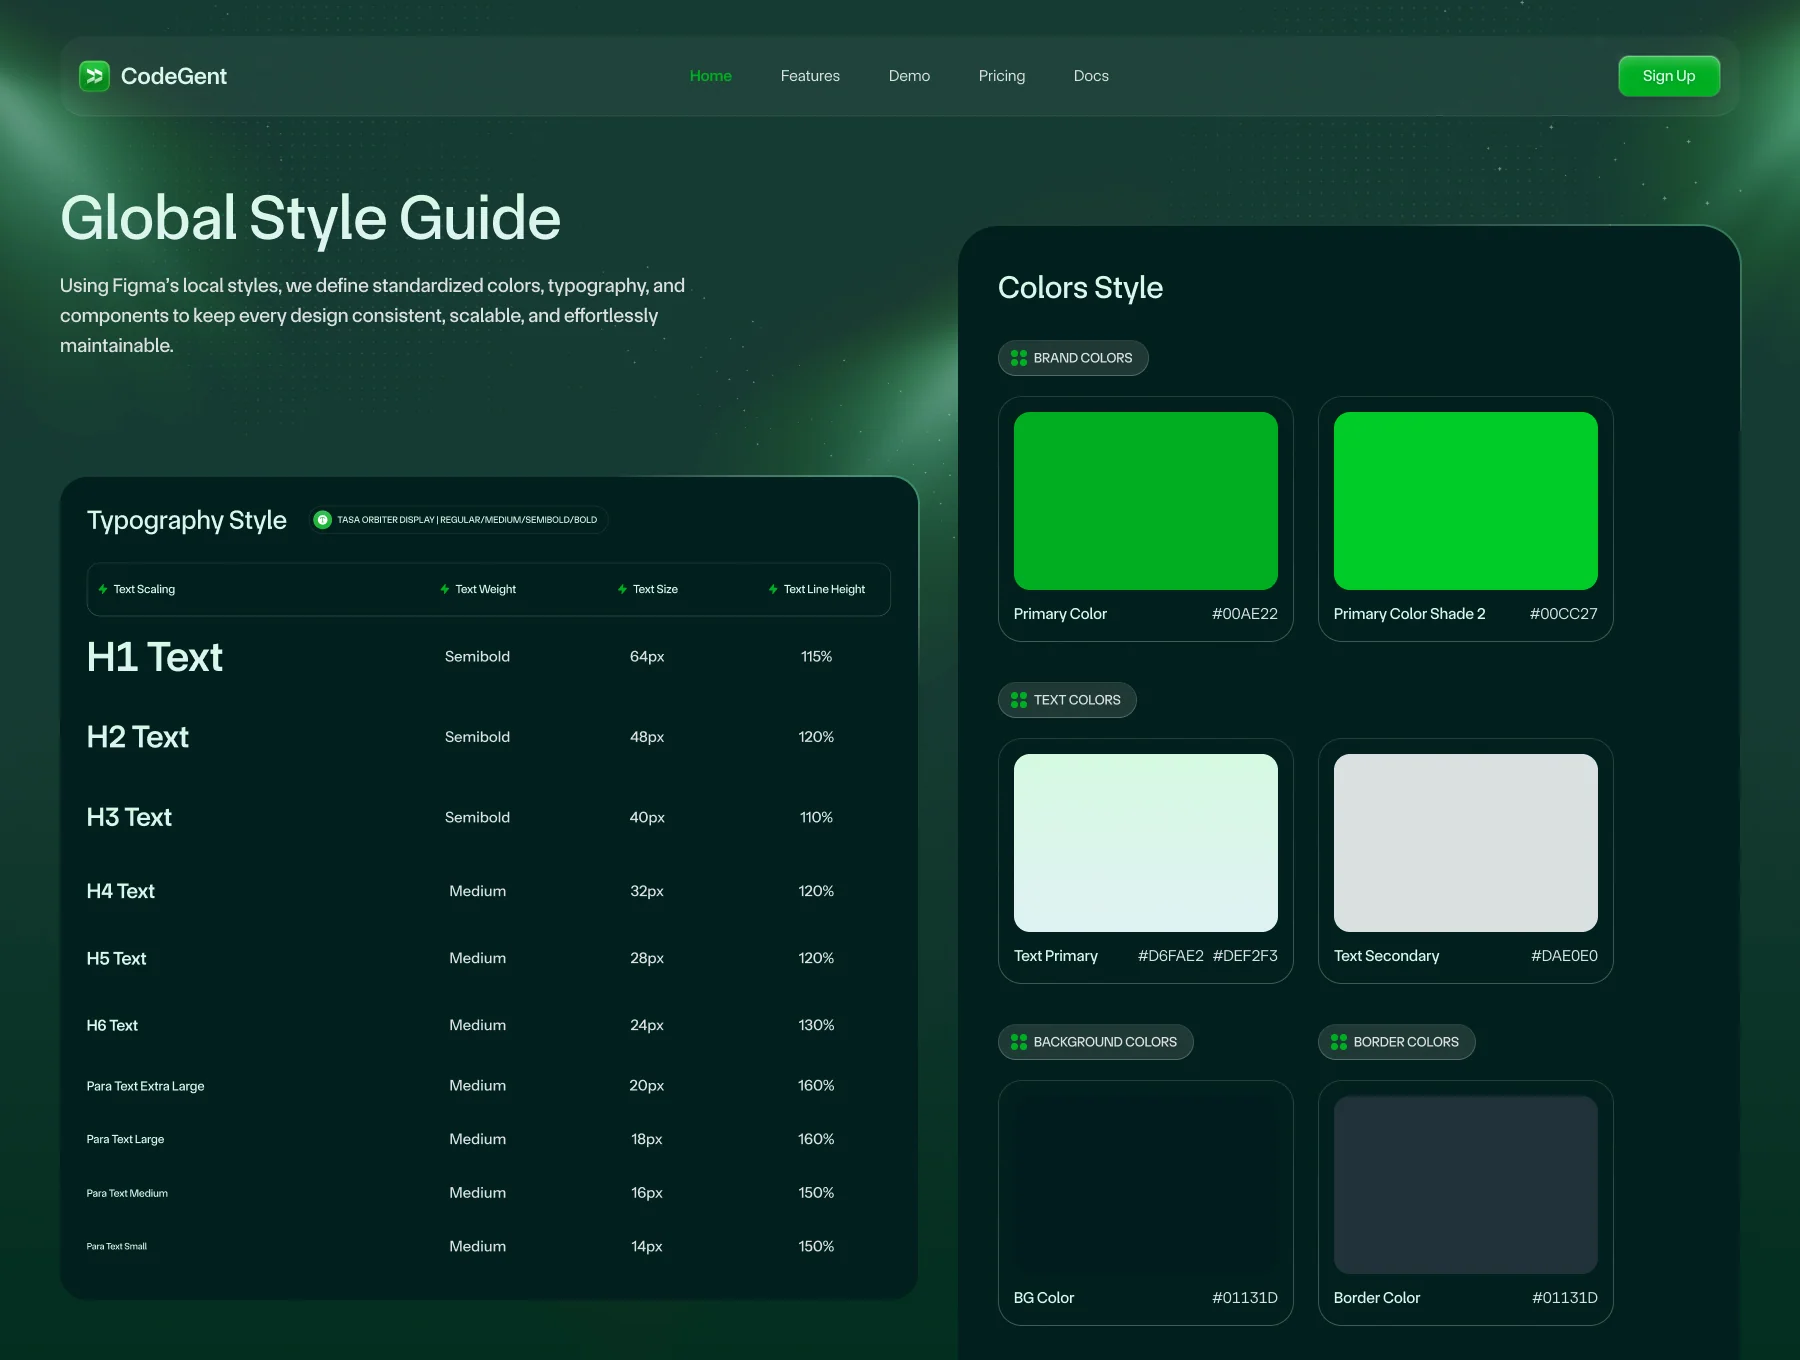Click the Para Text Small sample
1800x1360 pixels.
click(x=116, y=1246)
